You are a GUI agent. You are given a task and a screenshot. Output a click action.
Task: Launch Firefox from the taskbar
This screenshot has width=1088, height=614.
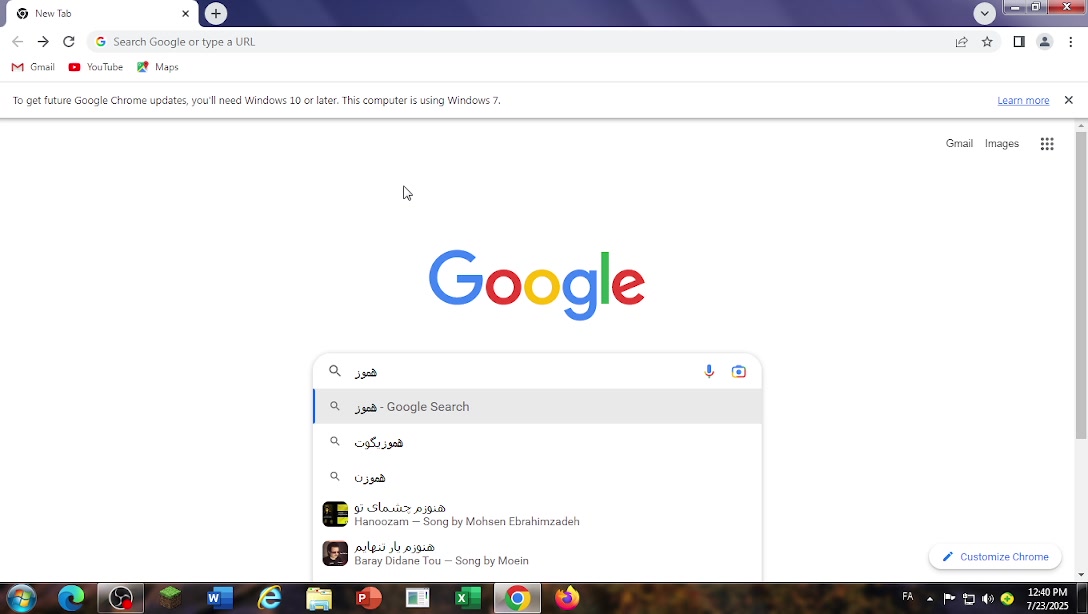pyautogui.click(x=567, y=598)
